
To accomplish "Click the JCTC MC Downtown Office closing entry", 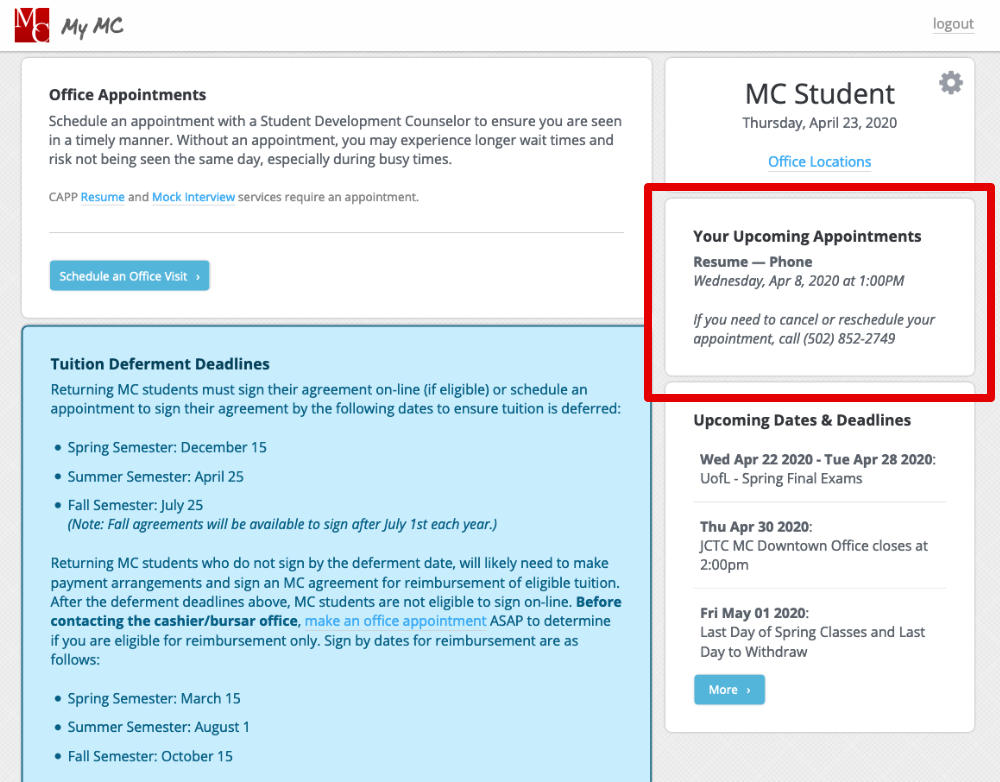I will (813, 546).
